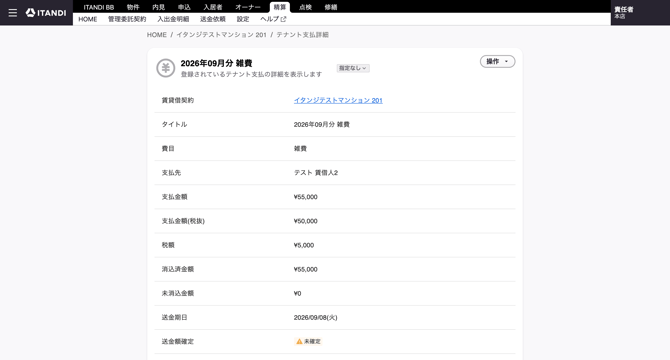This screenshot has height=360, width=670.
Task: Click the warning icon on 未確定 badge
Action: [x=299, y=341]
